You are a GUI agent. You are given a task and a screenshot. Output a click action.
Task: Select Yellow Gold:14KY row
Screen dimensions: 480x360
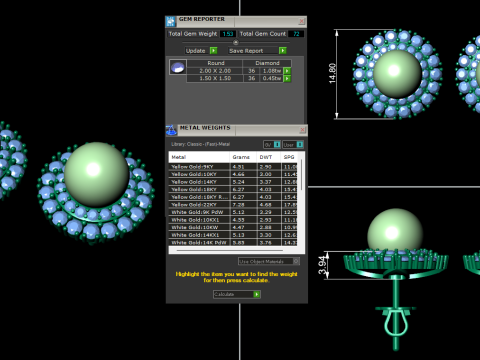233,182
